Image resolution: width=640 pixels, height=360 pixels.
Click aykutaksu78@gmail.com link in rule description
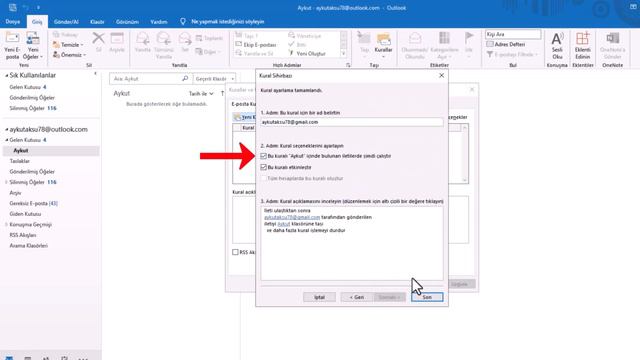coord(292,217)
